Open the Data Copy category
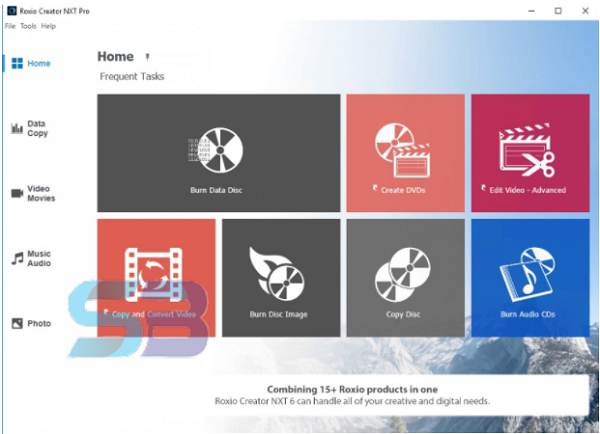The height and width of the screenshot is (434, 600). tap(30, 128)
